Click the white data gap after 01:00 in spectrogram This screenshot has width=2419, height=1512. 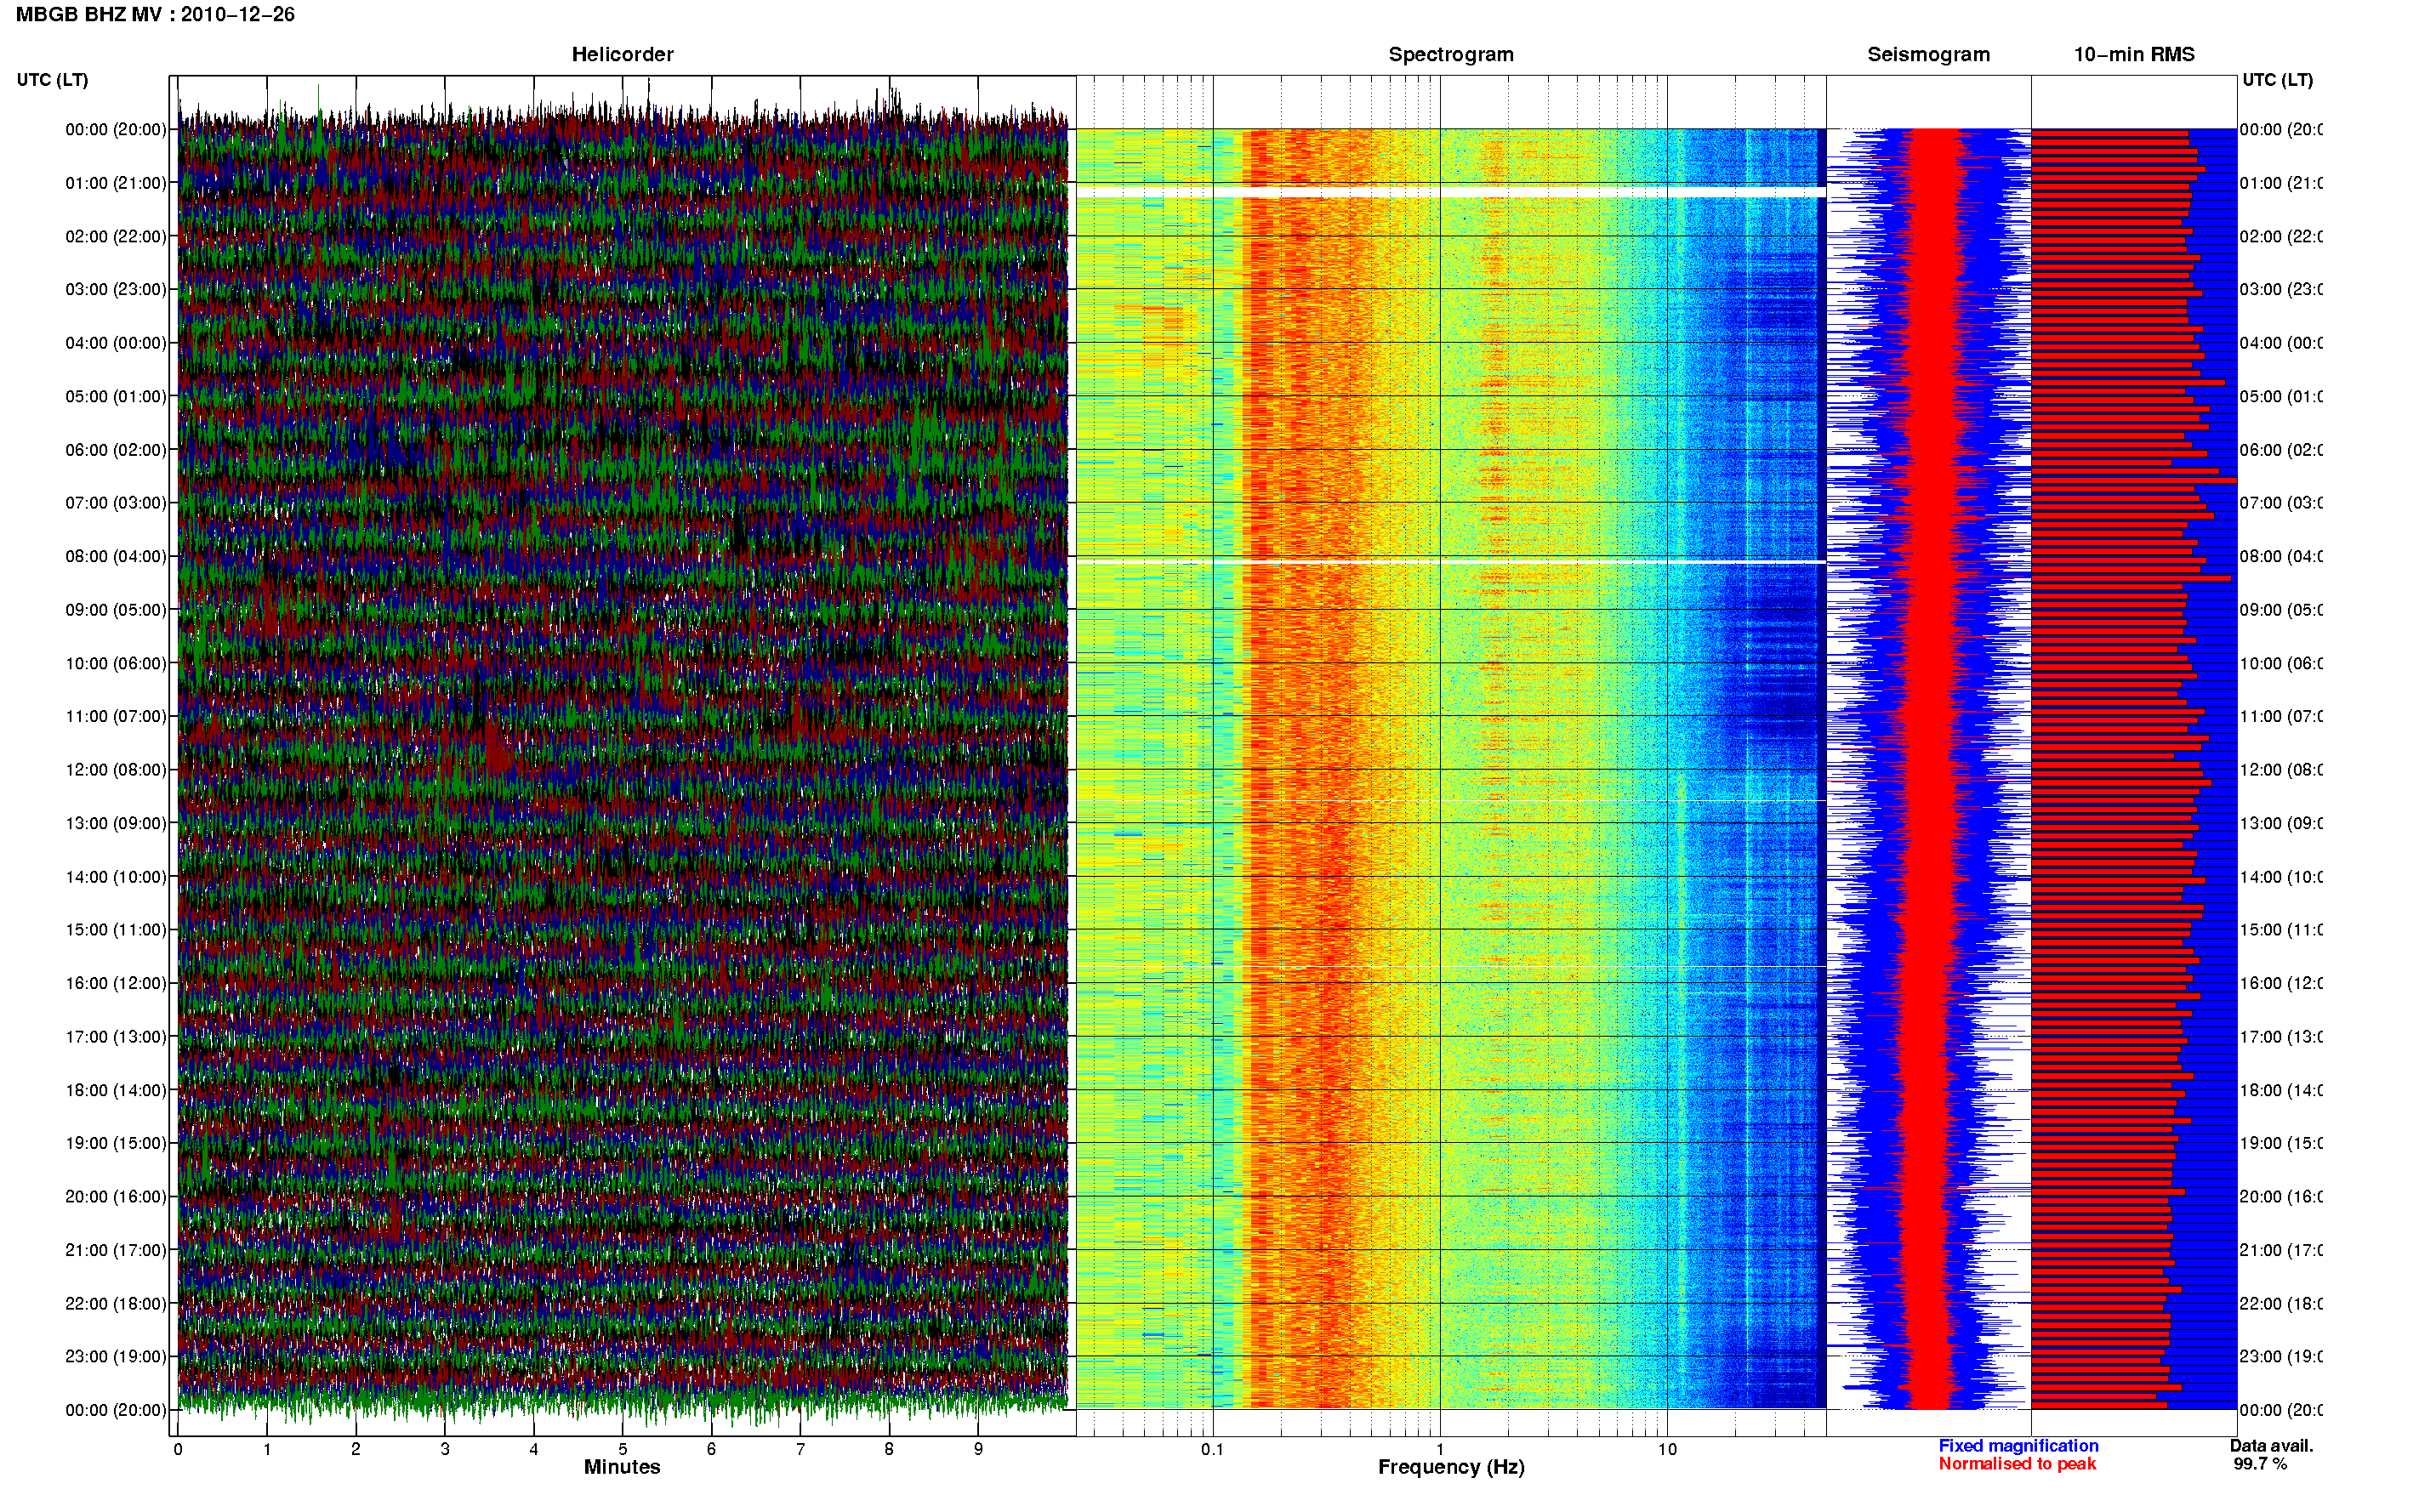(1451, 192)
